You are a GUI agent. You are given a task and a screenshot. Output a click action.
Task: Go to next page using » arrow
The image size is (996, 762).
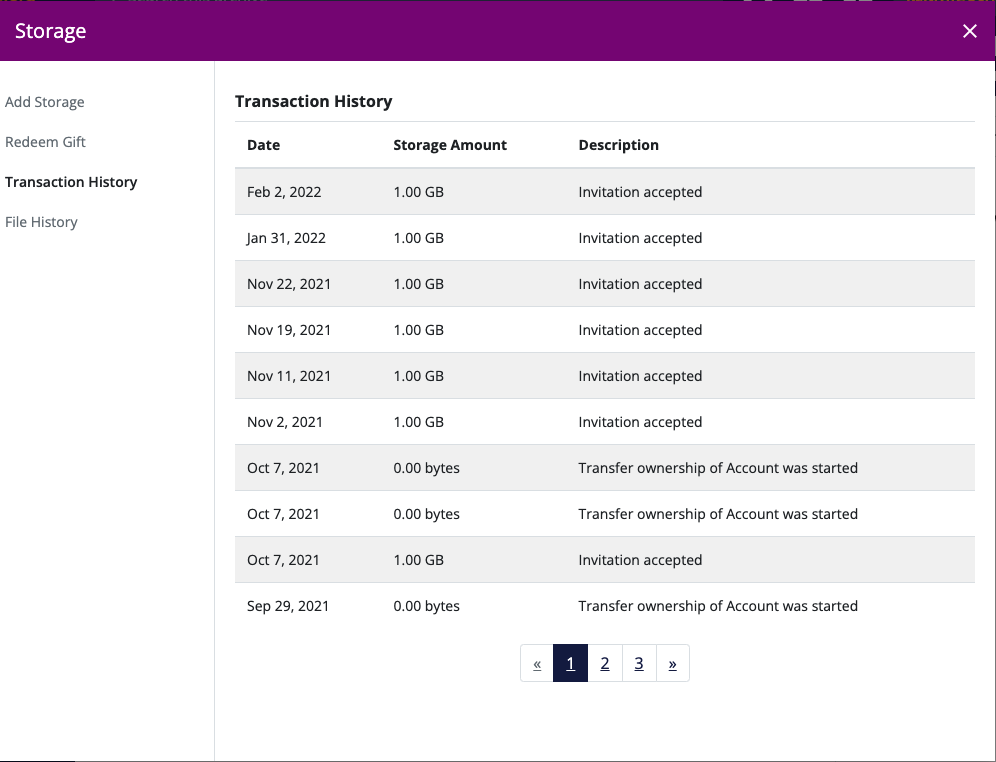click(673, 664)
